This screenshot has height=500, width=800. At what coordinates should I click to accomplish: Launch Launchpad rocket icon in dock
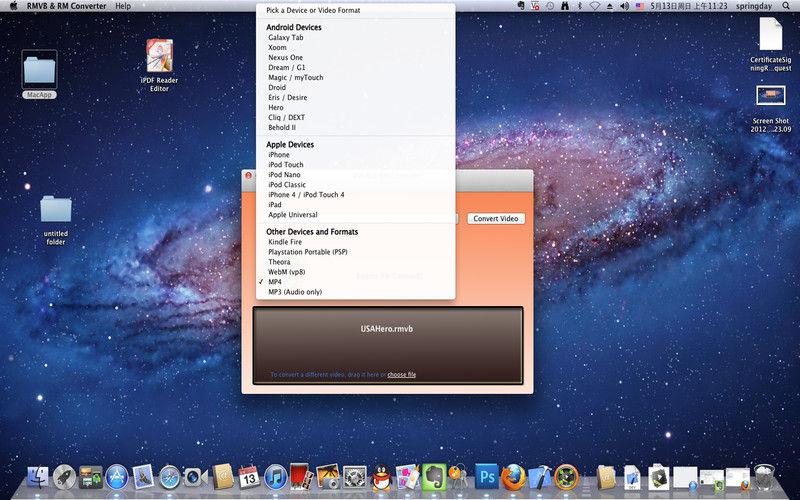(64, 478)
